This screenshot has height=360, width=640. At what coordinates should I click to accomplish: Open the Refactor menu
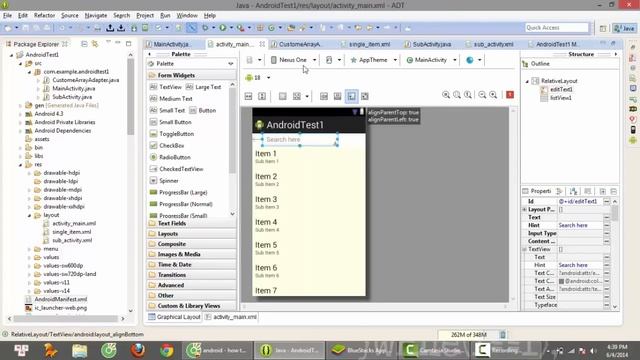tap(44, 16)
